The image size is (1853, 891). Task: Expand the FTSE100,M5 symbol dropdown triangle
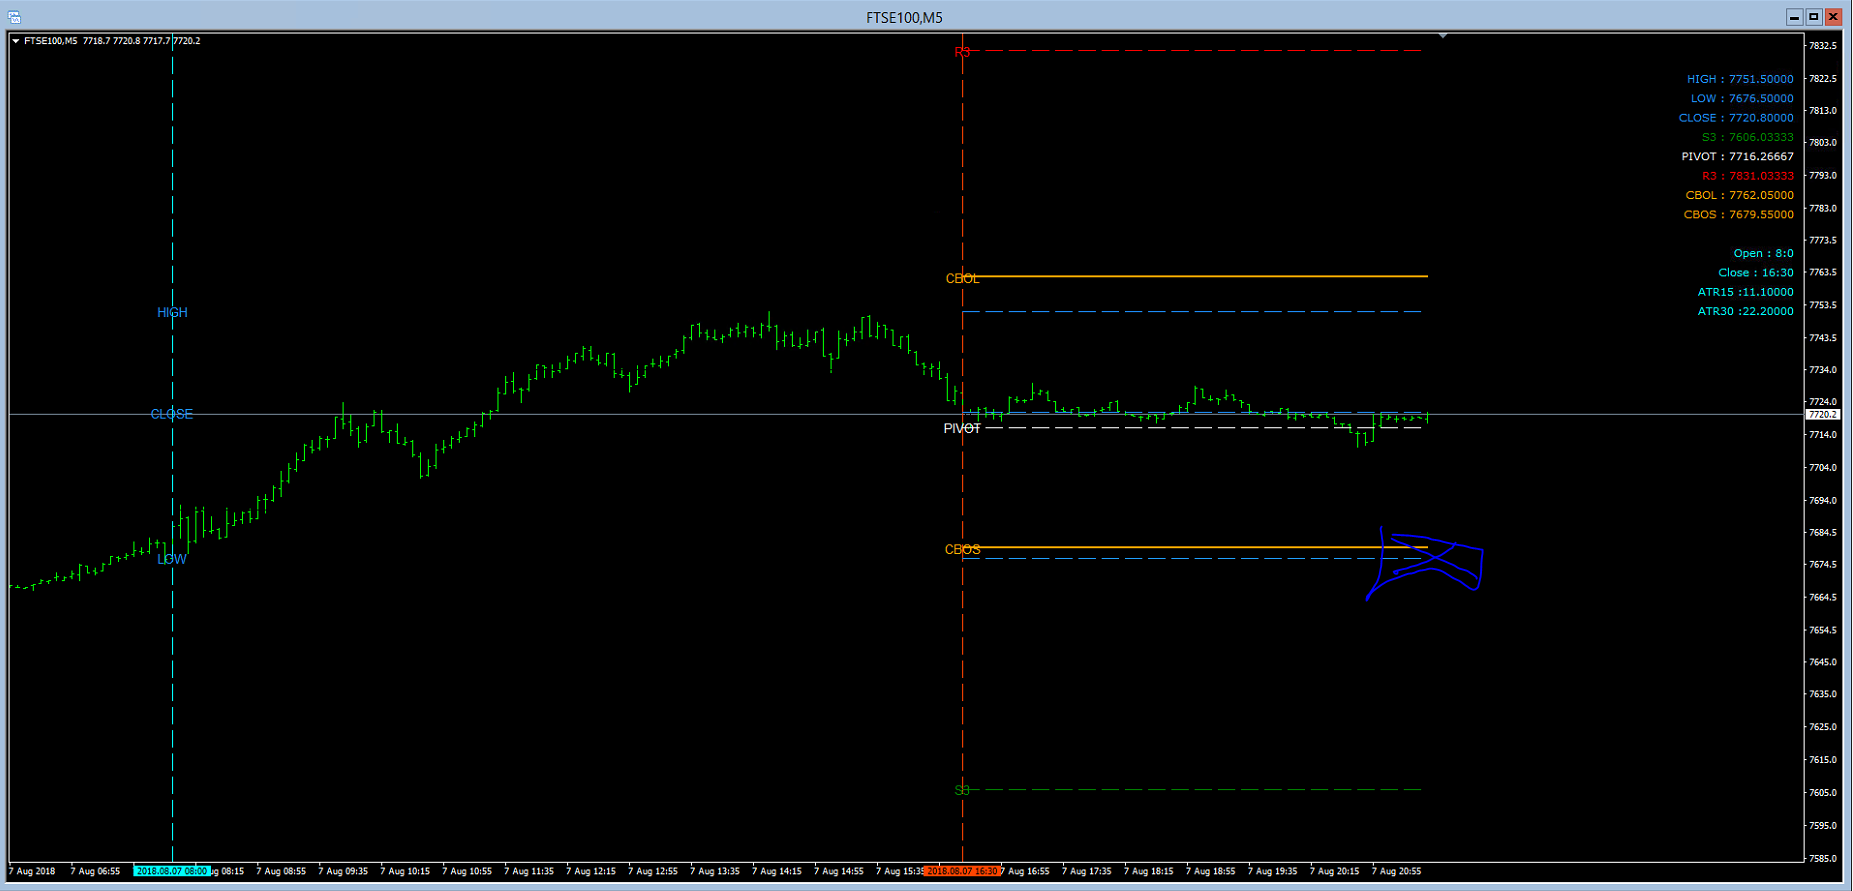(x=16, y=41)
